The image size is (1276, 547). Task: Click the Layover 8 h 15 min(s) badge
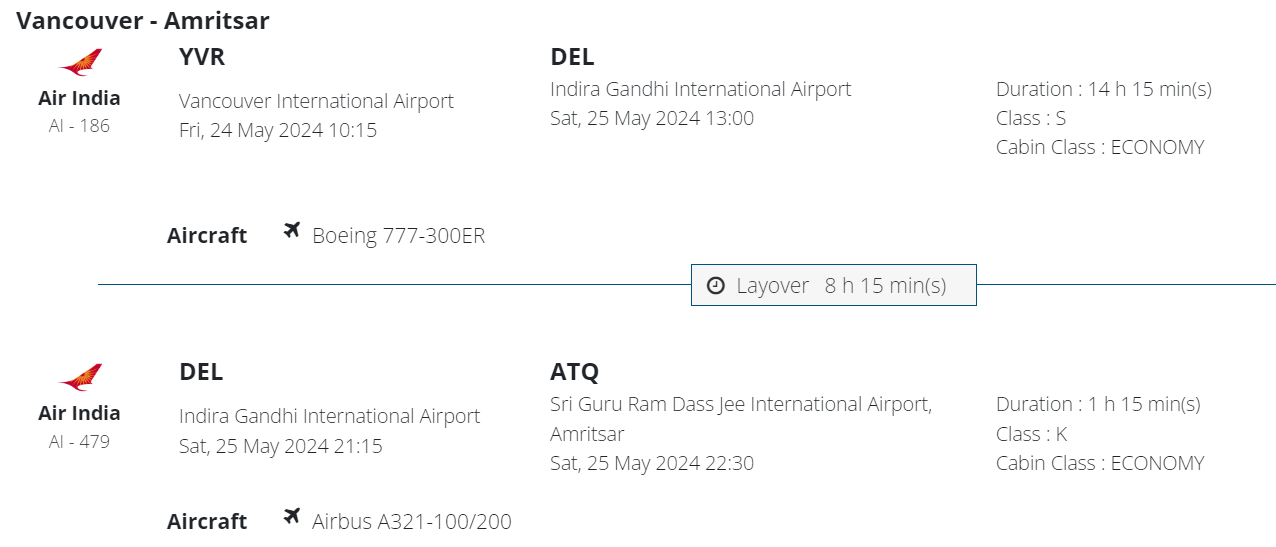click(x=833, y=285)
